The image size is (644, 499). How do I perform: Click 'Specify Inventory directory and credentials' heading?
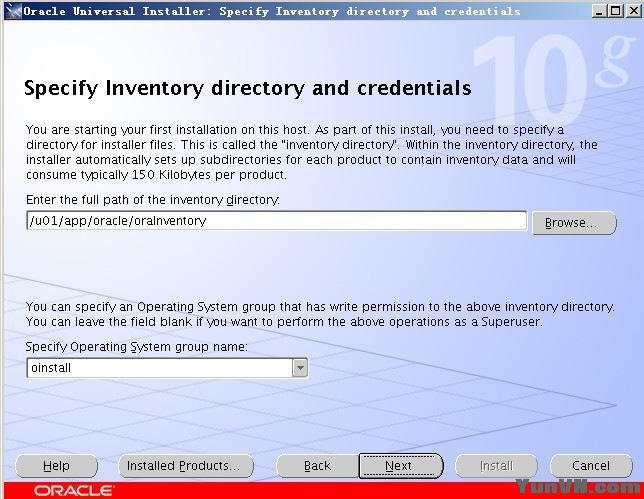tap(248, 88)
